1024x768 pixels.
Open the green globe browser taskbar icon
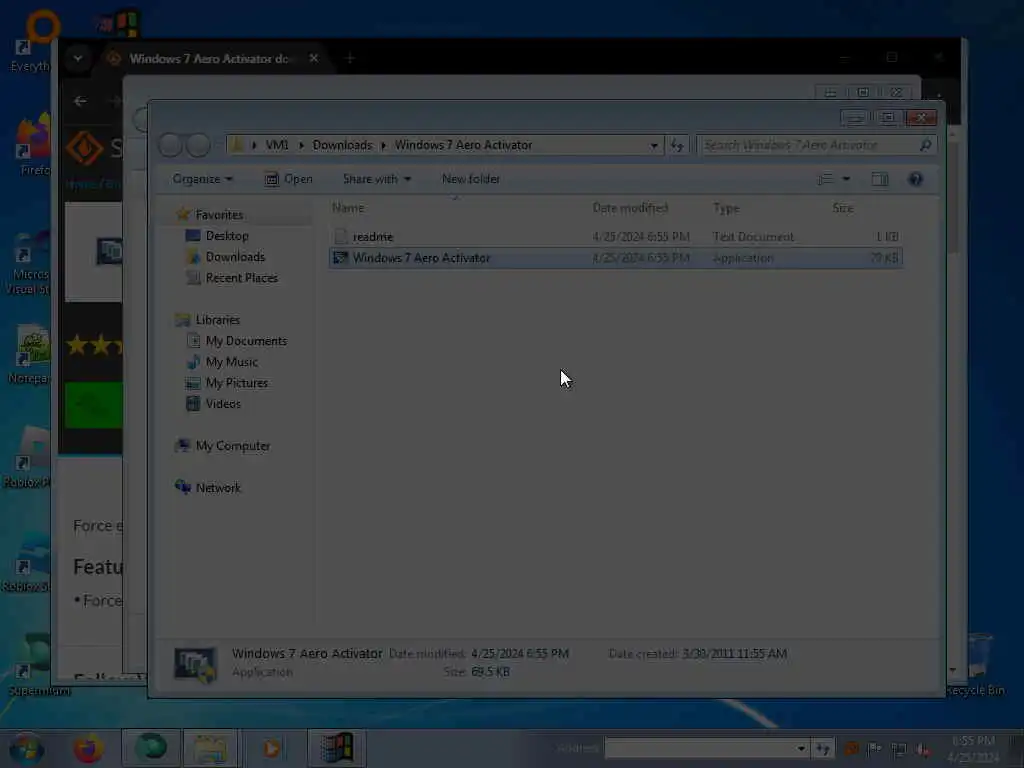(151, 748)
